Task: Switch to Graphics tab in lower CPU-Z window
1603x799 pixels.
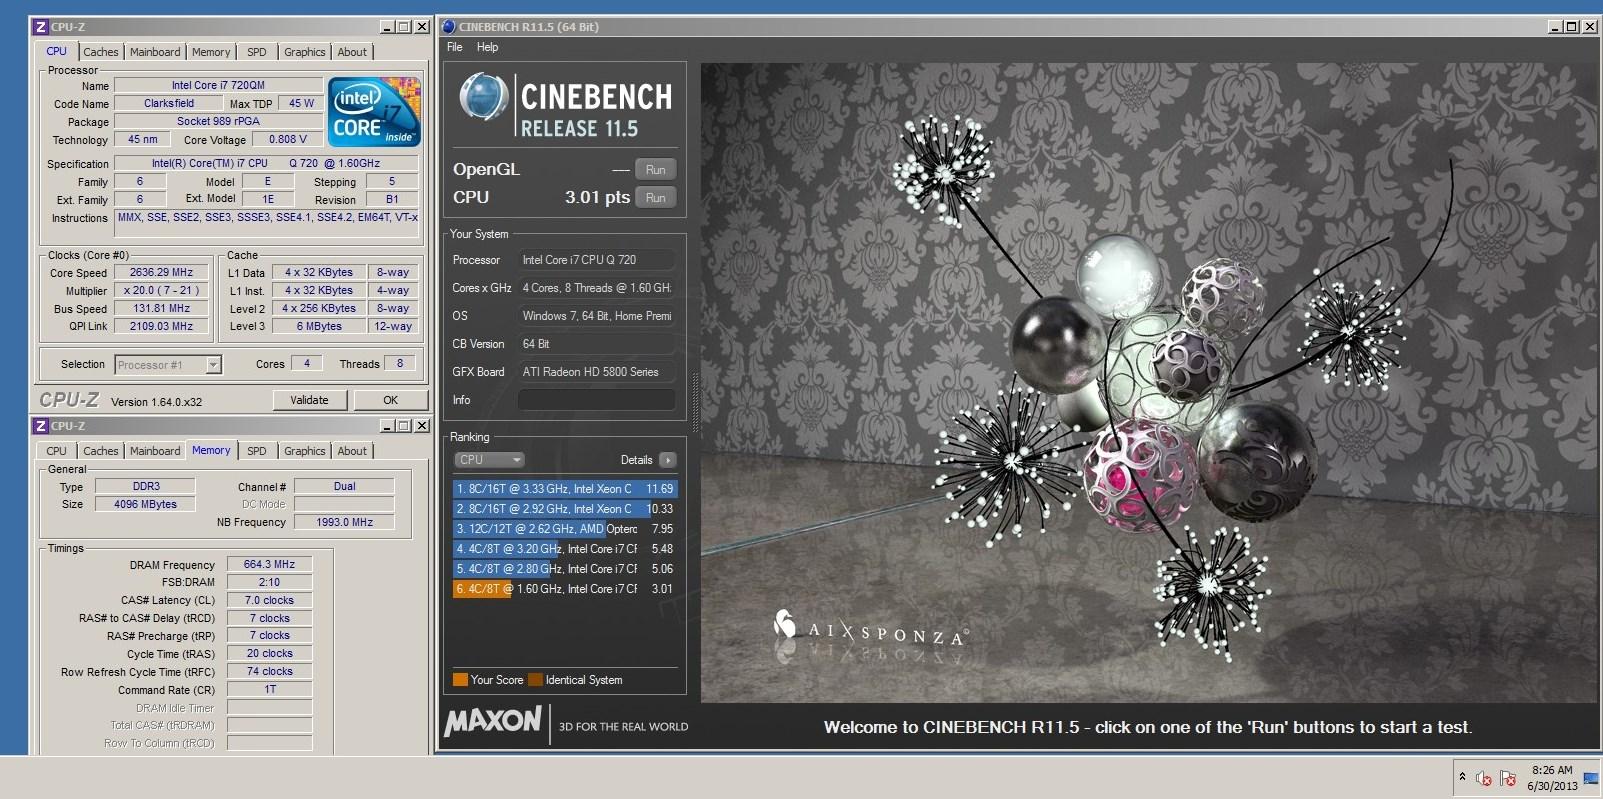Action: 304,451
